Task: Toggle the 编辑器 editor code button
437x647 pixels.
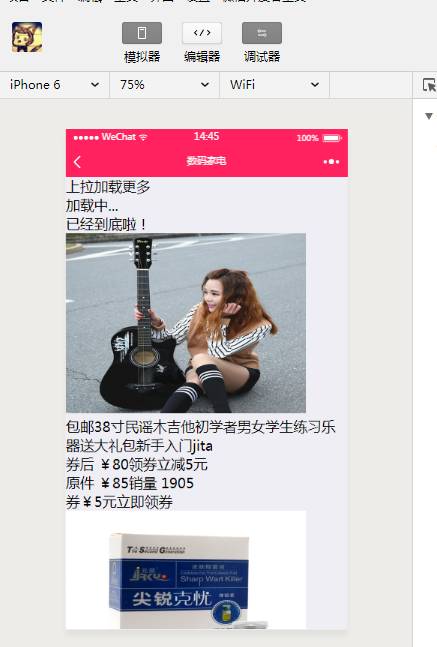Action: [x=202, y=33]
